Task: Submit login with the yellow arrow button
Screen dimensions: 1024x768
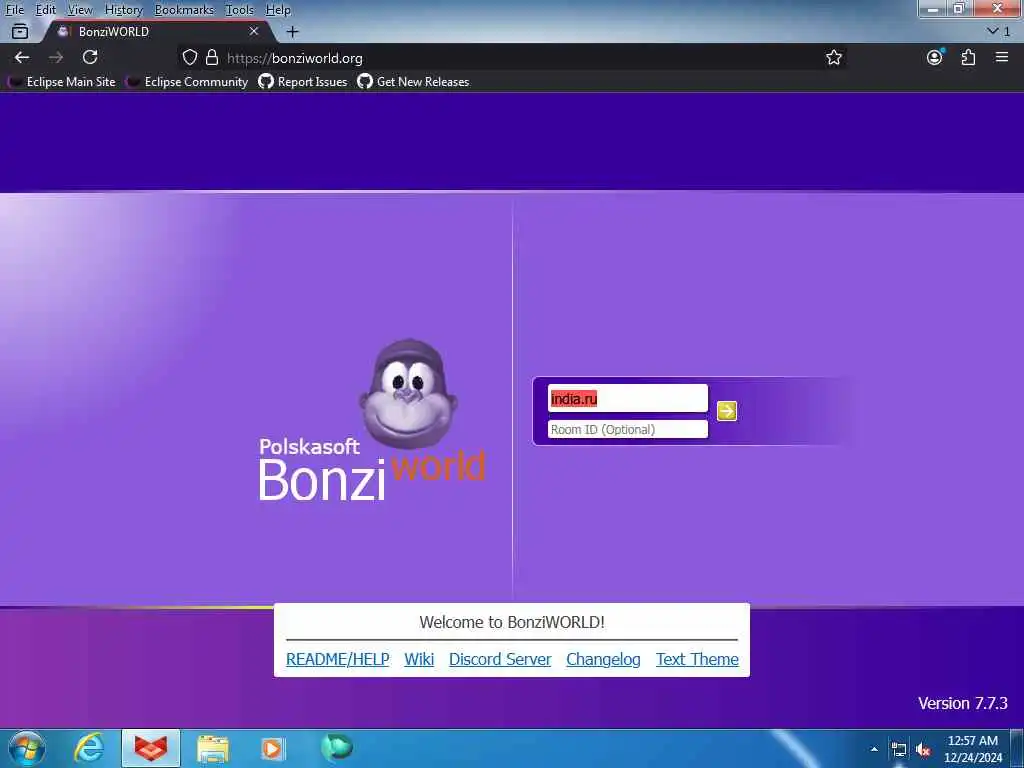Action: coord(726,411)
